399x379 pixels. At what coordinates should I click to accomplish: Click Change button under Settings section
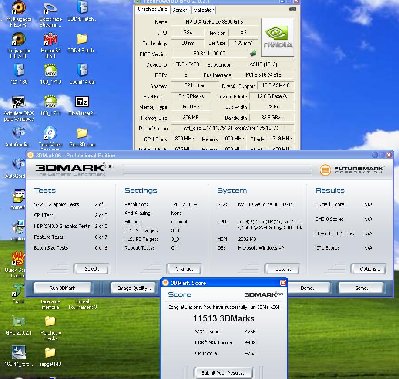point(184,269)
